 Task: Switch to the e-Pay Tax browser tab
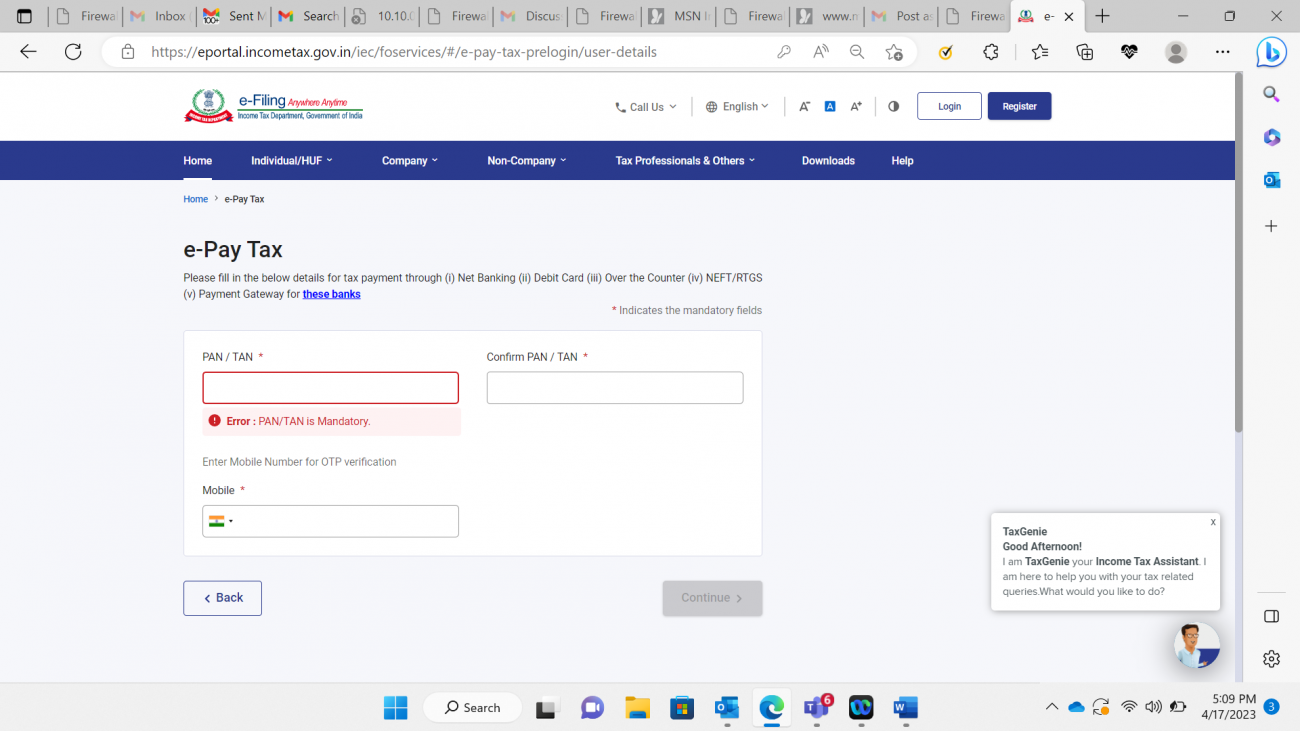pyautogui.click(x=1040, y=16)
